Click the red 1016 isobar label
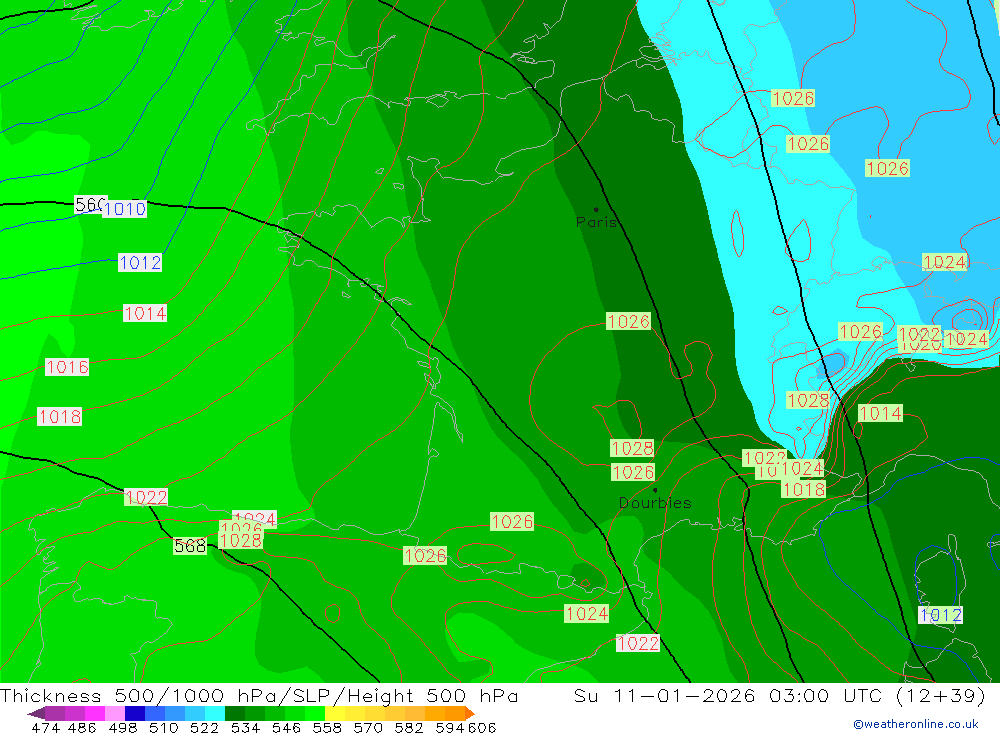 pos(67,367)
